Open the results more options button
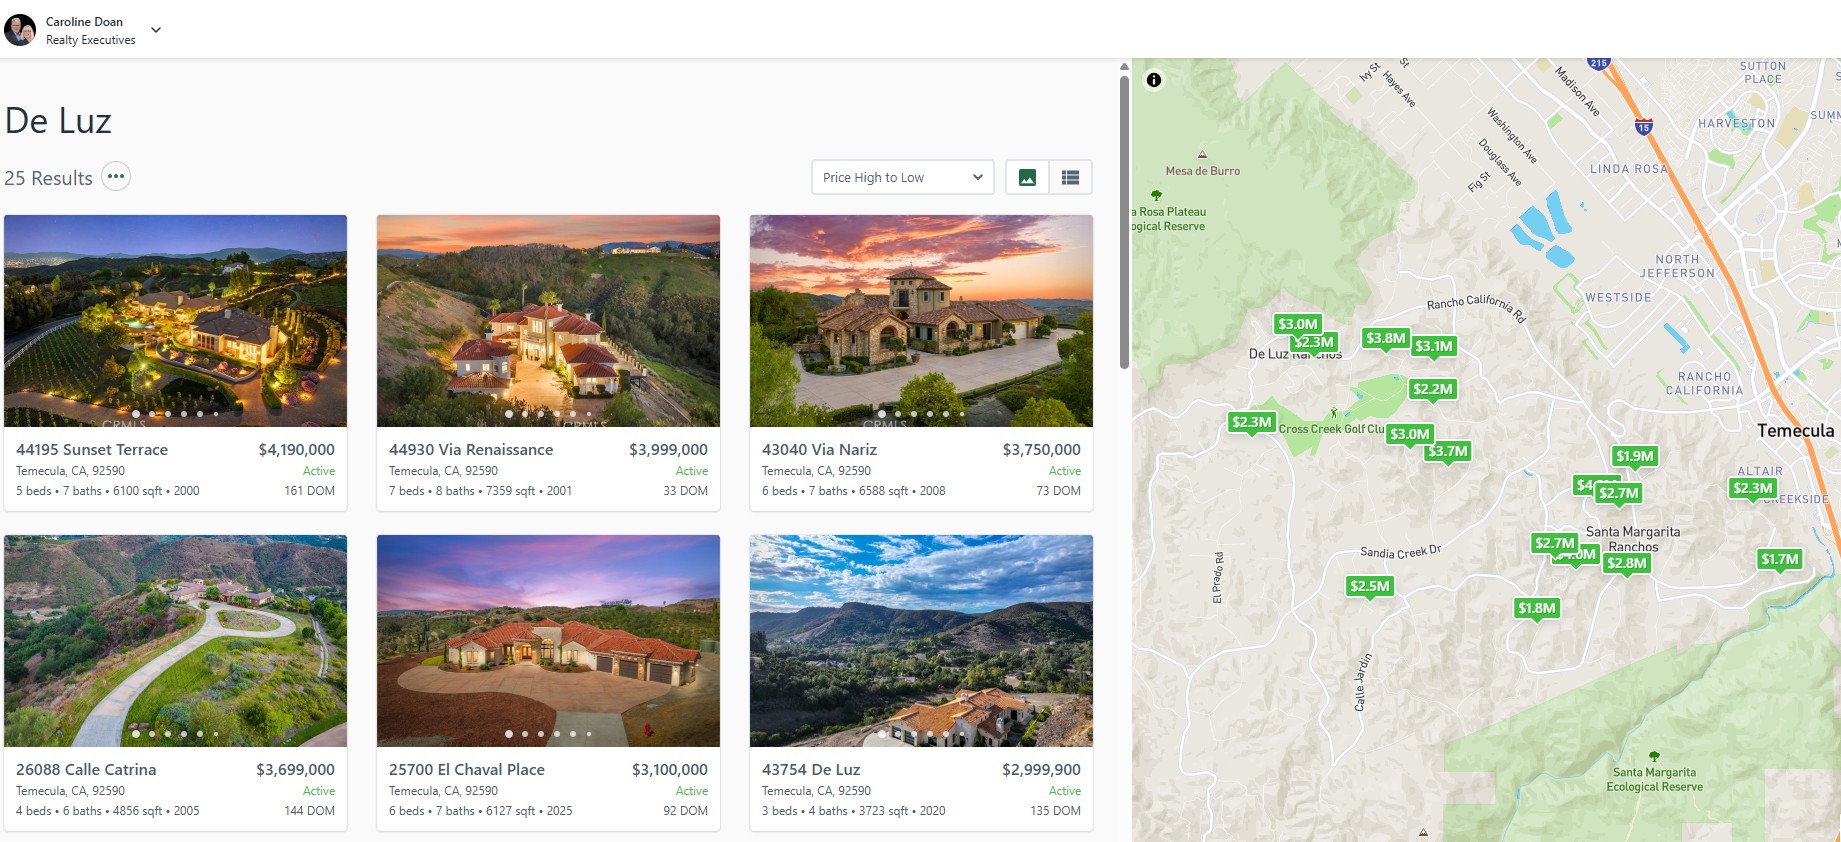Screen dimensions: 1841x842 click(116, 177)
